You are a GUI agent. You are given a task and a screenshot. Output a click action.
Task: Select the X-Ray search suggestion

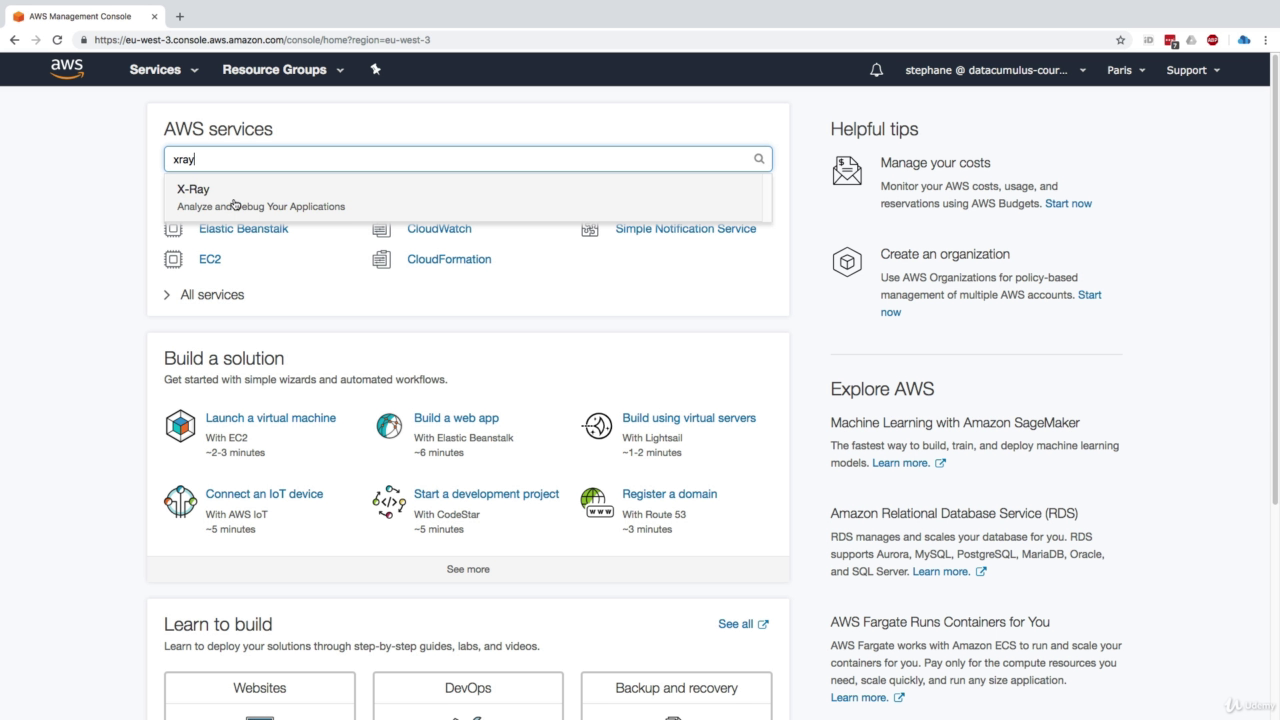point(463,197)
